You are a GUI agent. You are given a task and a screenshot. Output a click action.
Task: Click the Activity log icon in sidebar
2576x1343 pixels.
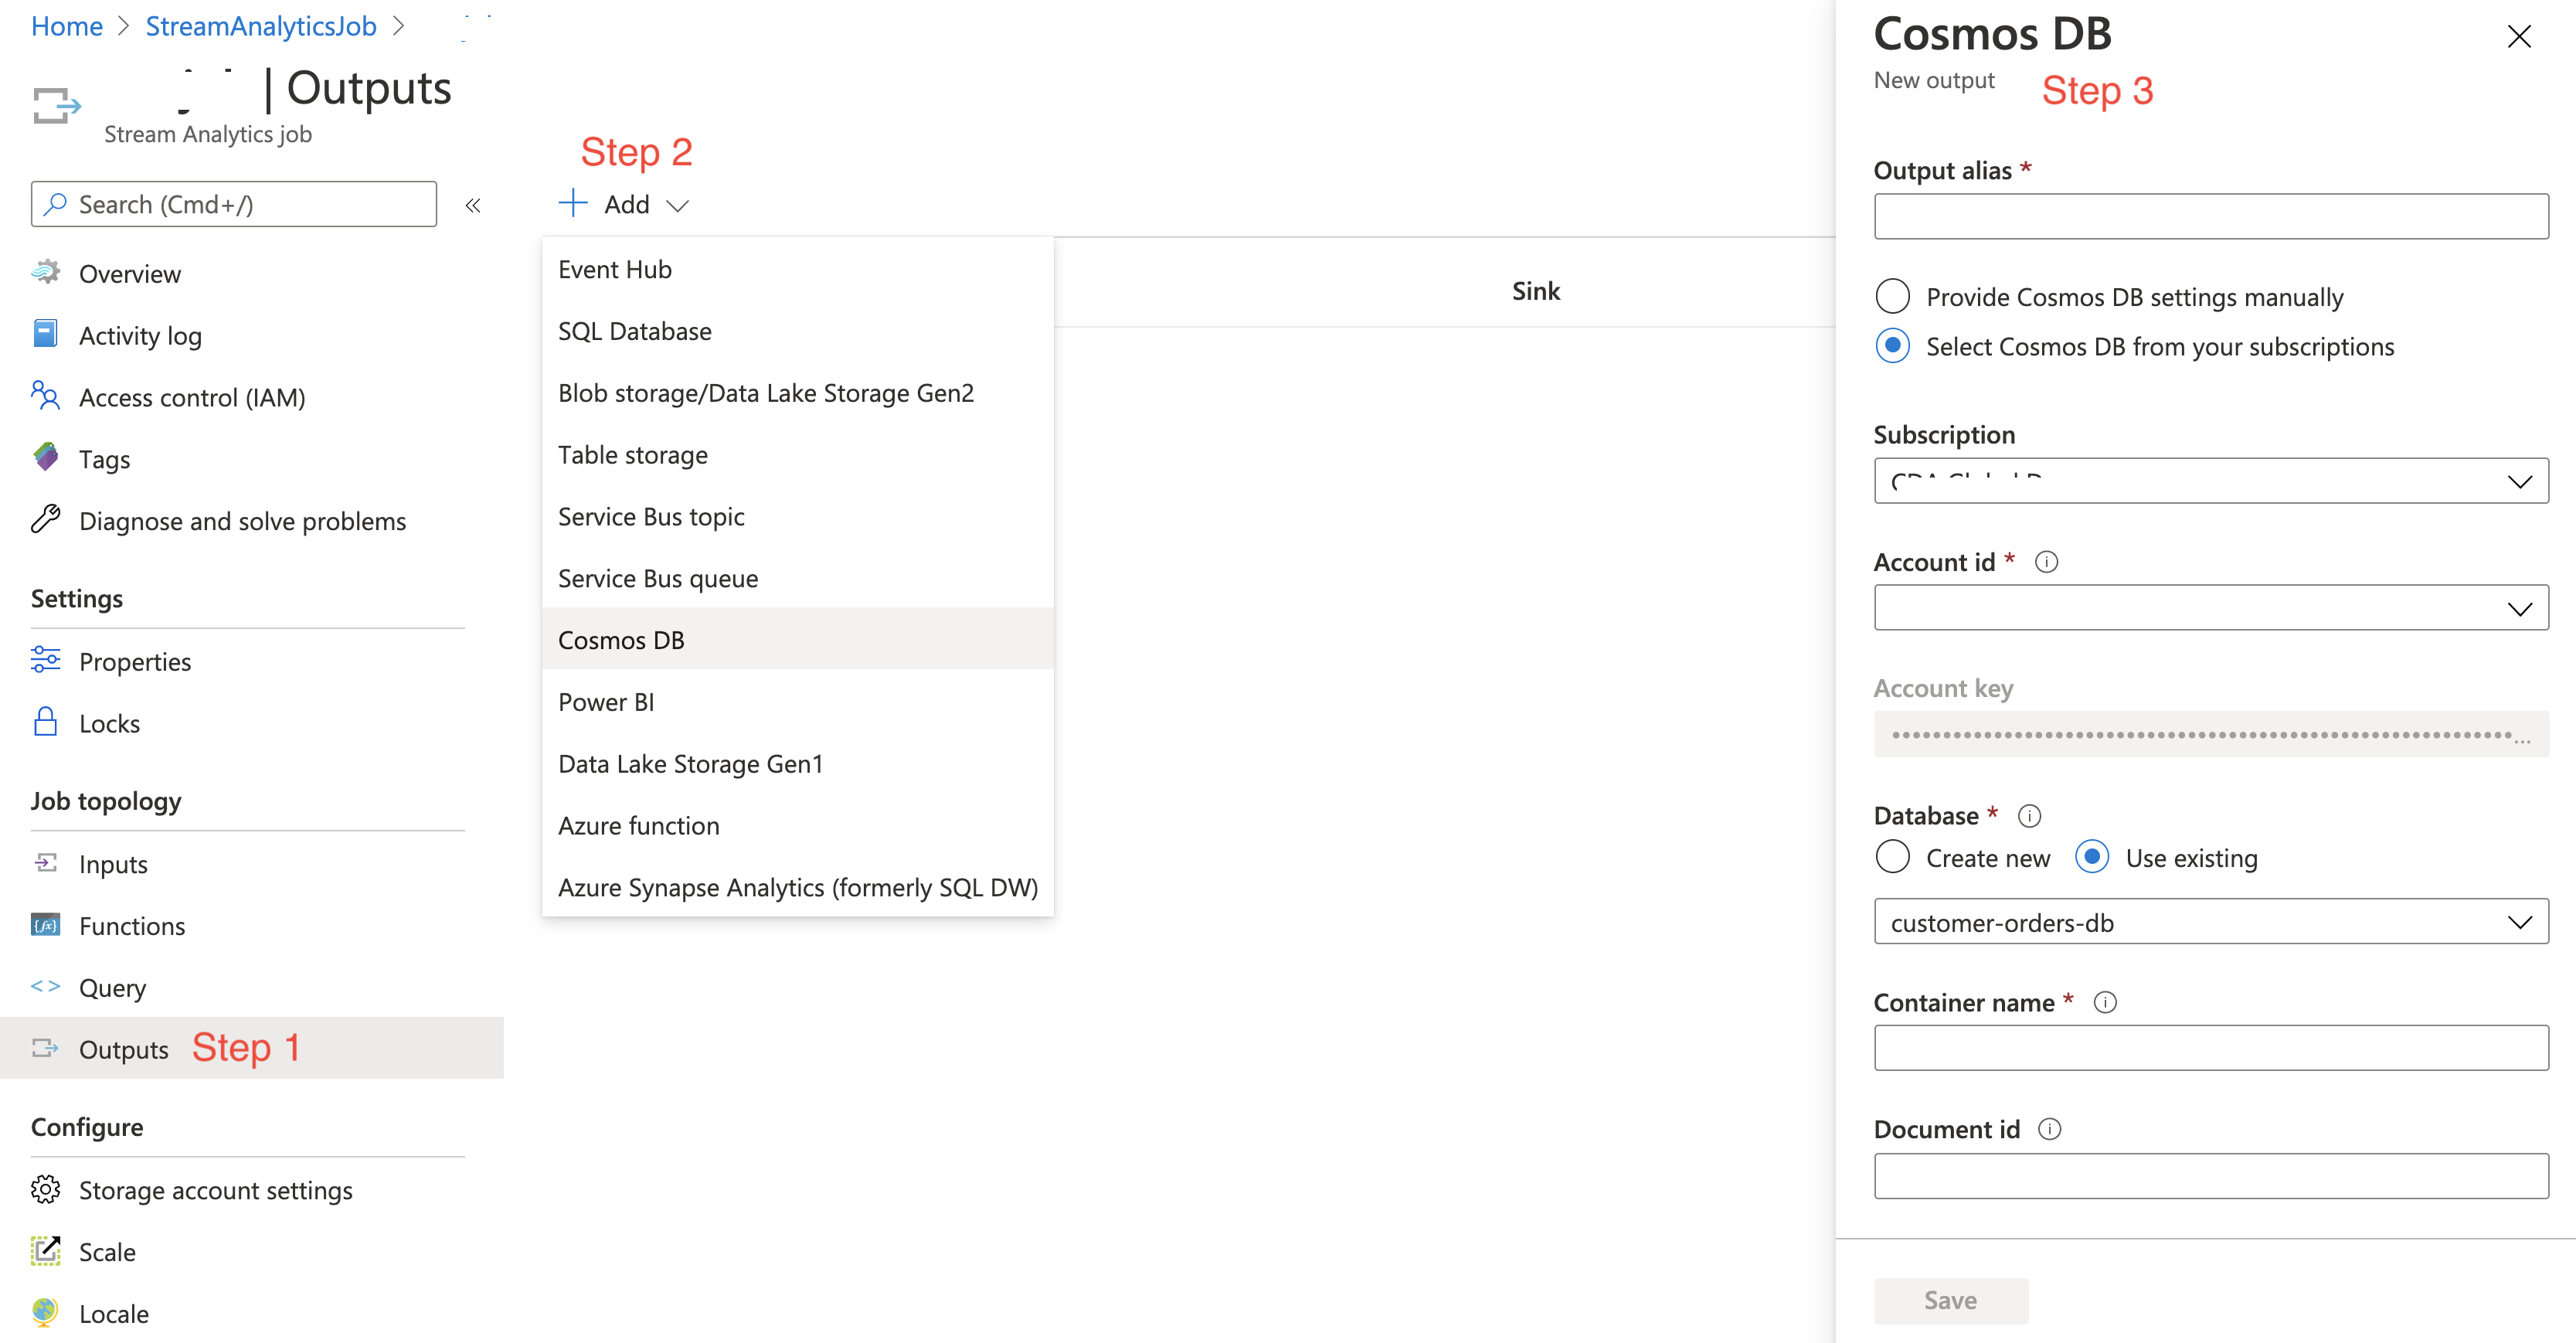click(x=45, y=334)
